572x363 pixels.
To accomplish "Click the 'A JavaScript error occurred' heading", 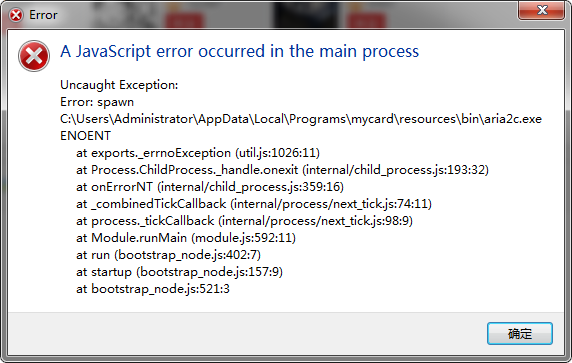I will (240, 51).
